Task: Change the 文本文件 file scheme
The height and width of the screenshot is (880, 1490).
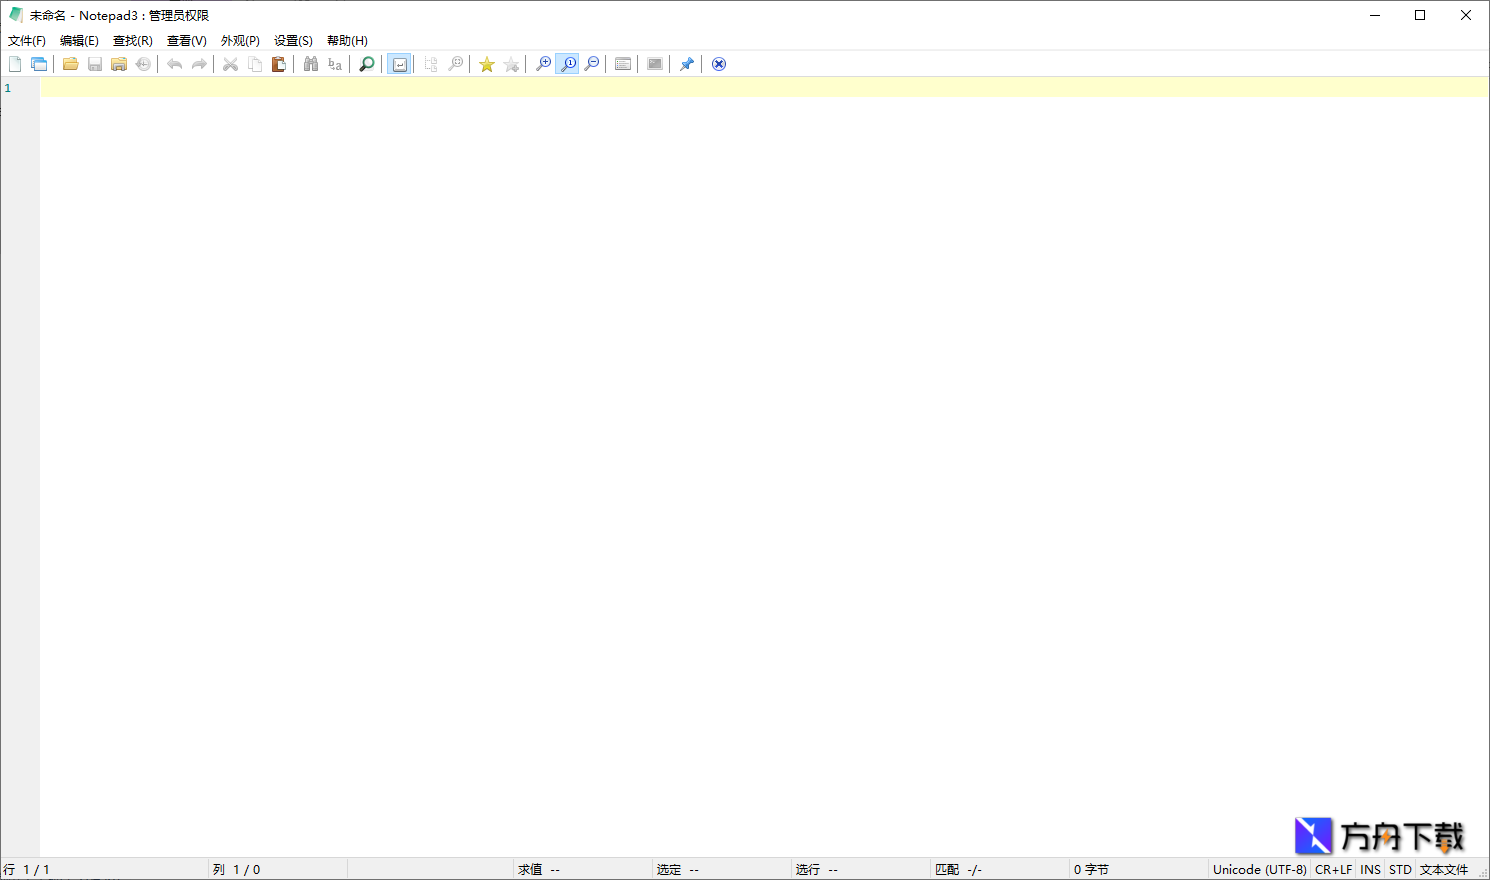Action: (x=1444, y=869)
